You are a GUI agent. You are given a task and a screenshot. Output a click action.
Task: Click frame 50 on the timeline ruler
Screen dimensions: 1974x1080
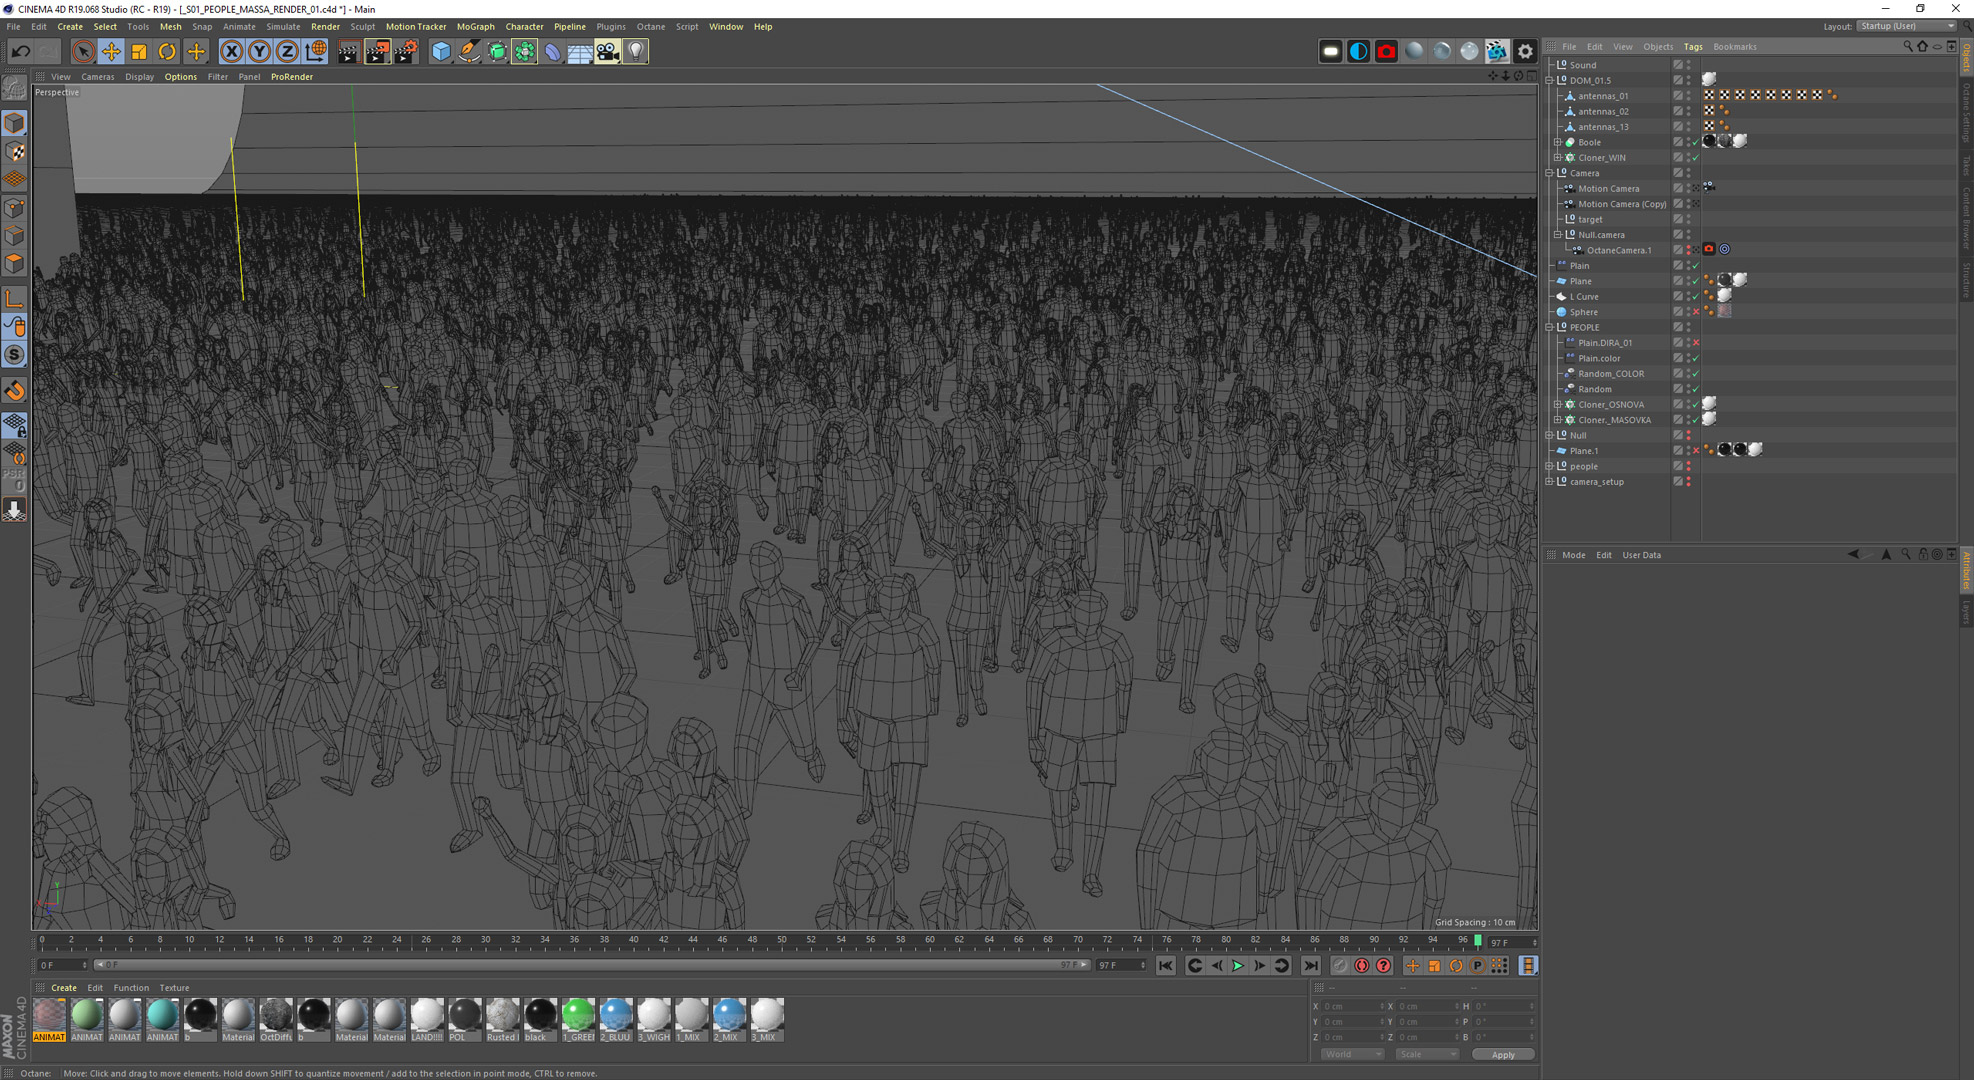781,941
